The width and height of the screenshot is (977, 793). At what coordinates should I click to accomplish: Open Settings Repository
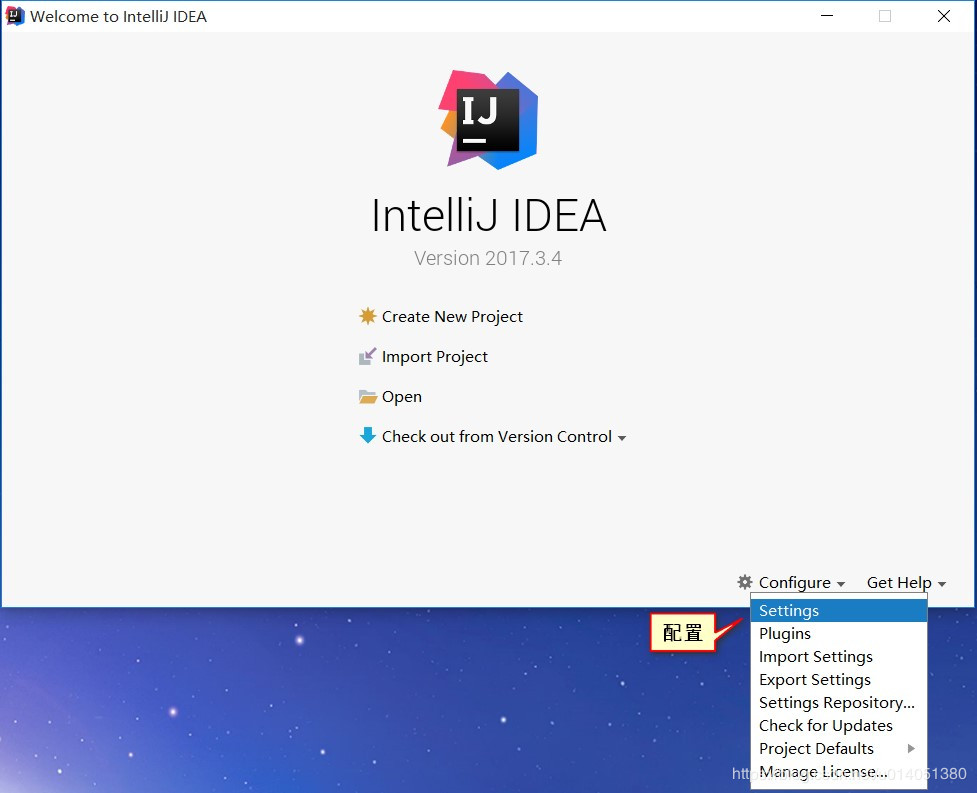click(x=836, y=702)
